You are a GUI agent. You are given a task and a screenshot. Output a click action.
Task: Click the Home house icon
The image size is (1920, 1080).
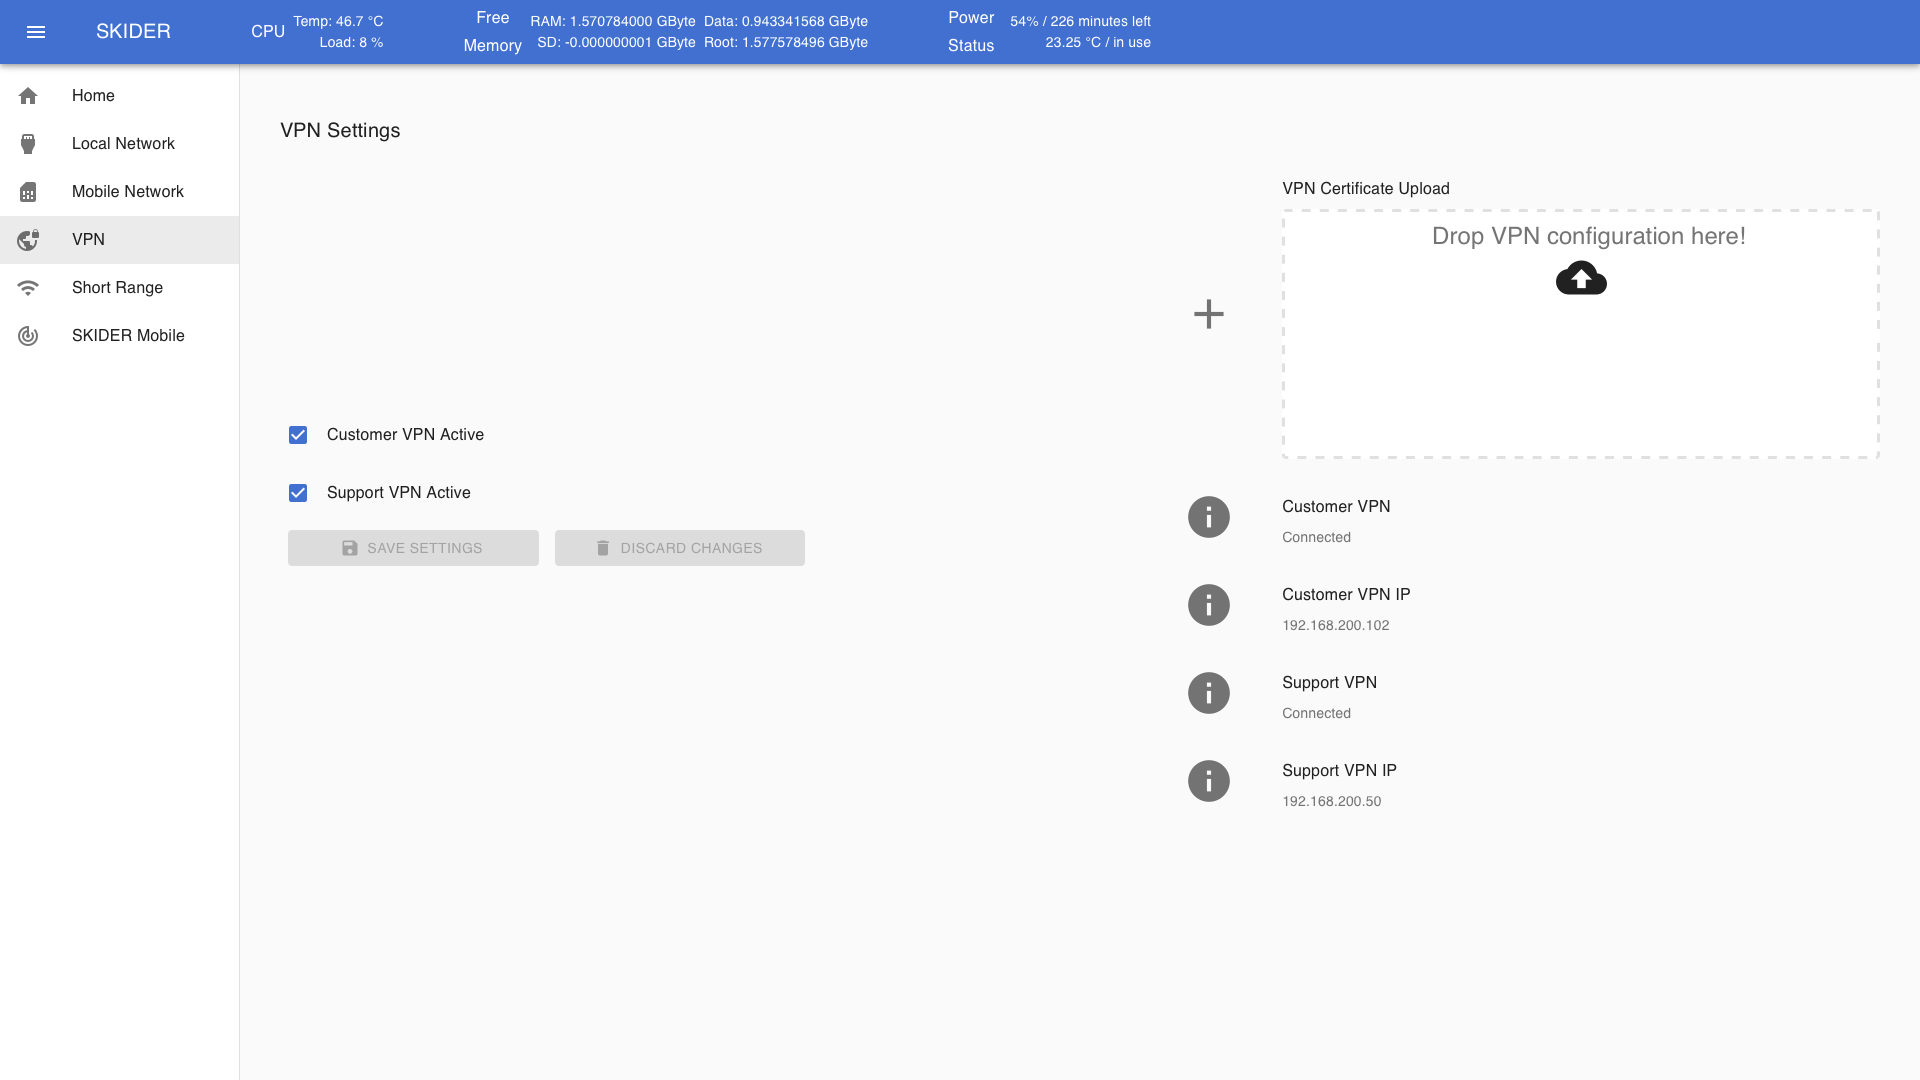click(28, 96)
